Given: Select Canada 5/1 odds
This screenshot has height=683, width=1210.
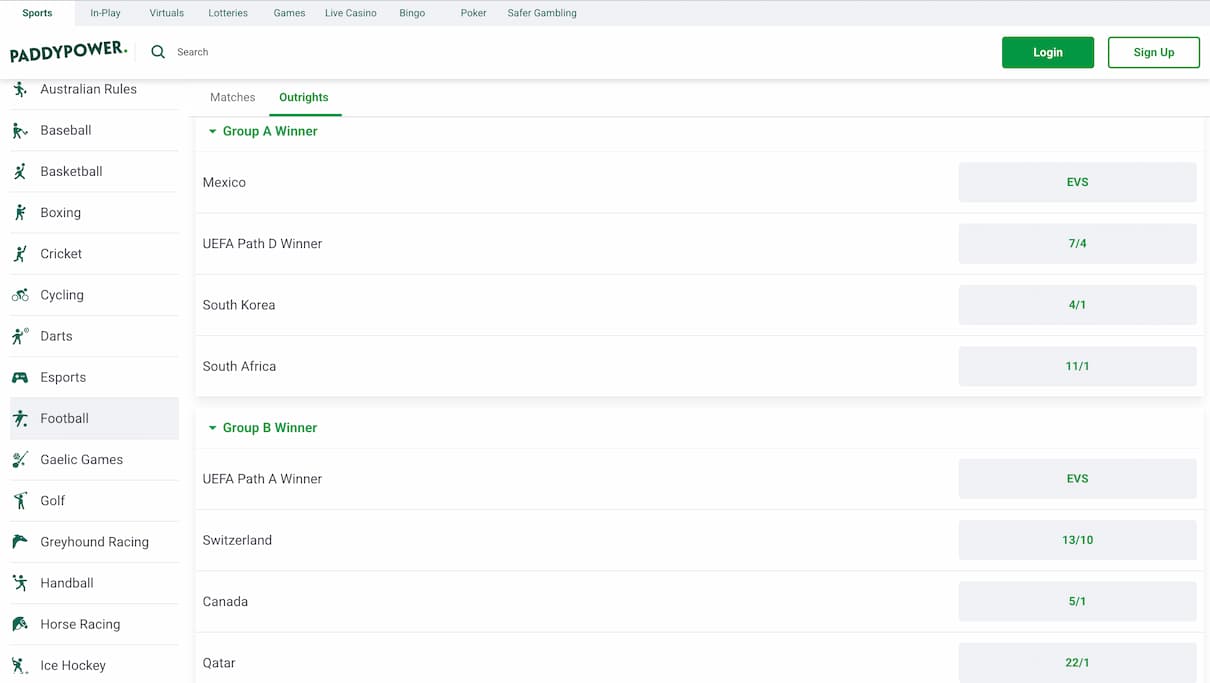Looking at the screenshot, I should [x=1077, y=601].
